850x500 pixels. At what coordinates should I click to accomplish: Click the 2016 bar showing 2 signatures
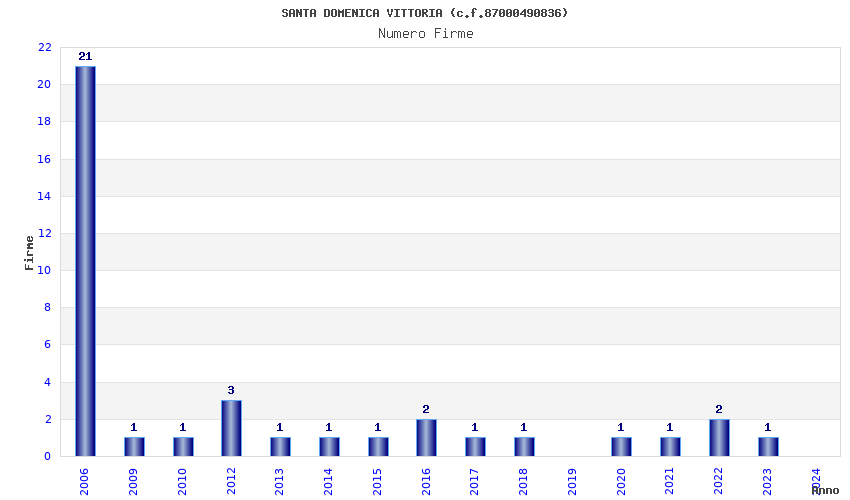(x=427, y=438)
